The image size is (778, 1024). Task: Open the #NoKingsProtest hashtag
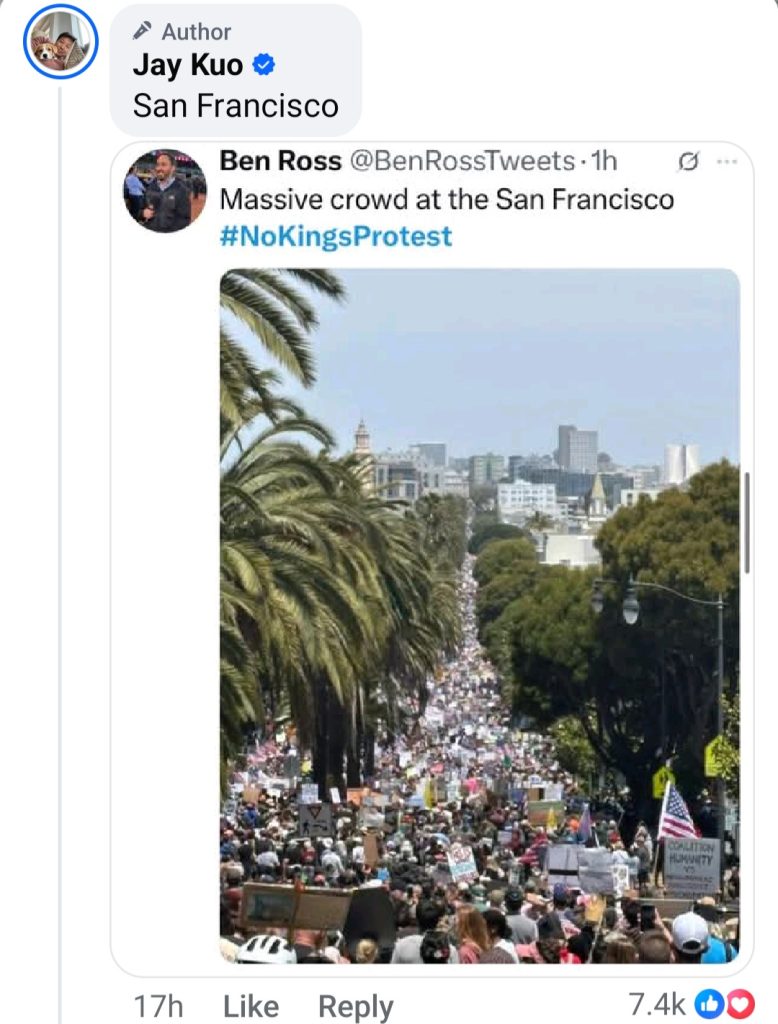tap(336, 236)
